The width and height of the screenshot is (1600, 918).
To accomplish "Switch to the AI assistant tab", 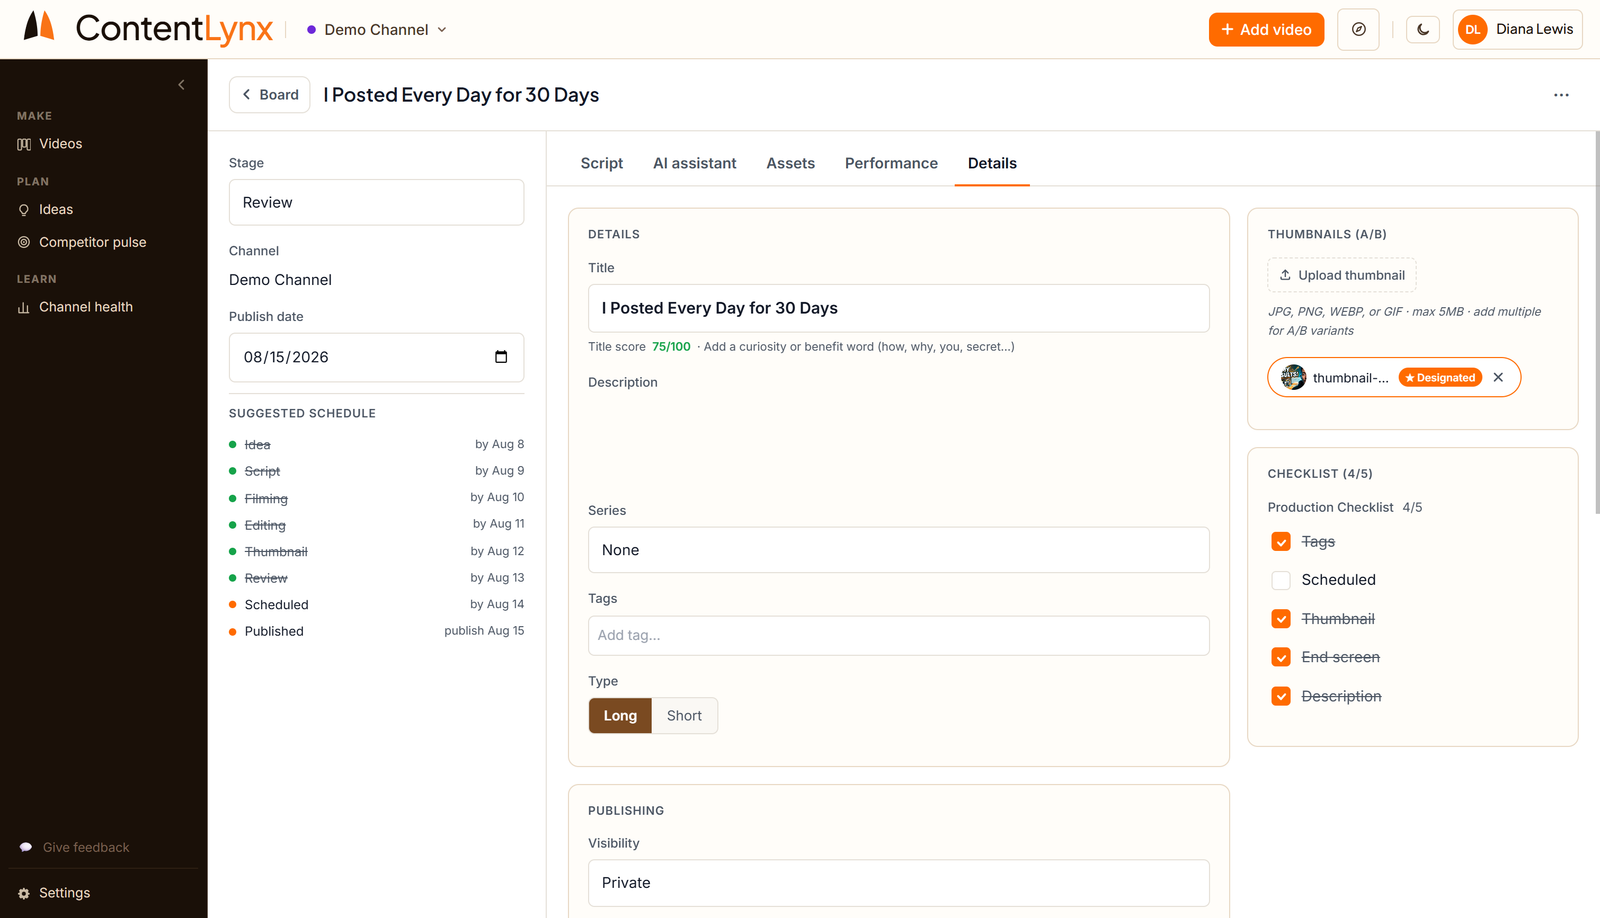I will [x=695, y=163].
